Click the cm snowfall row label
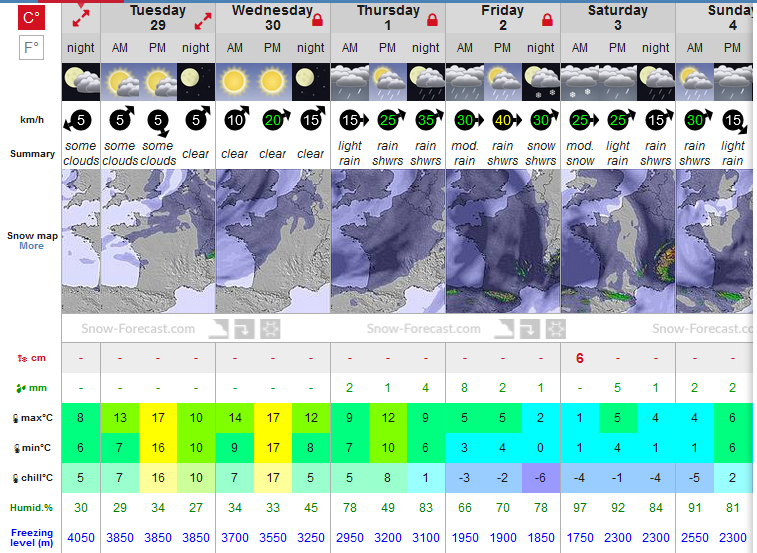Viewport: 757px width, 553px height. coord(31,358)
